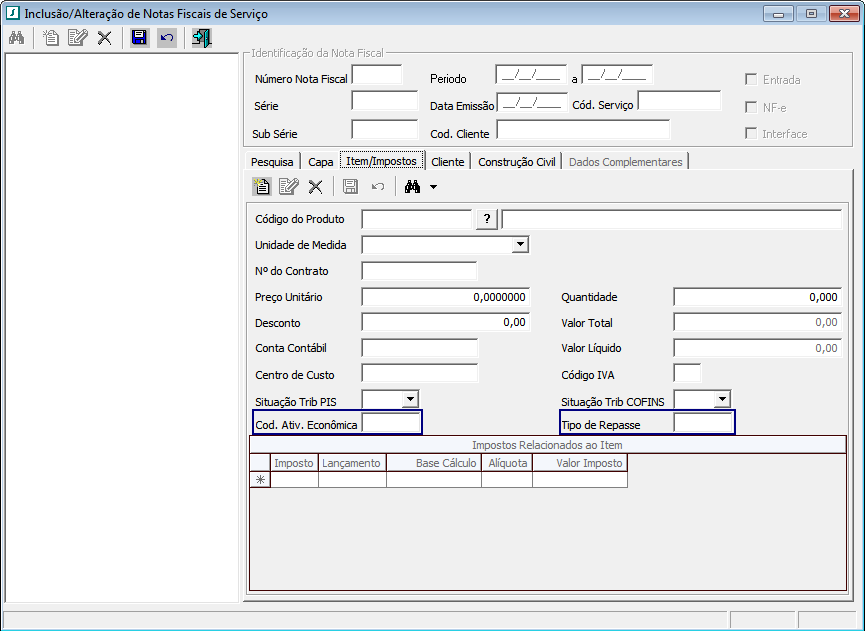
Task: Click the ? lookup button for Código do Produto
Action: [486, 220]
